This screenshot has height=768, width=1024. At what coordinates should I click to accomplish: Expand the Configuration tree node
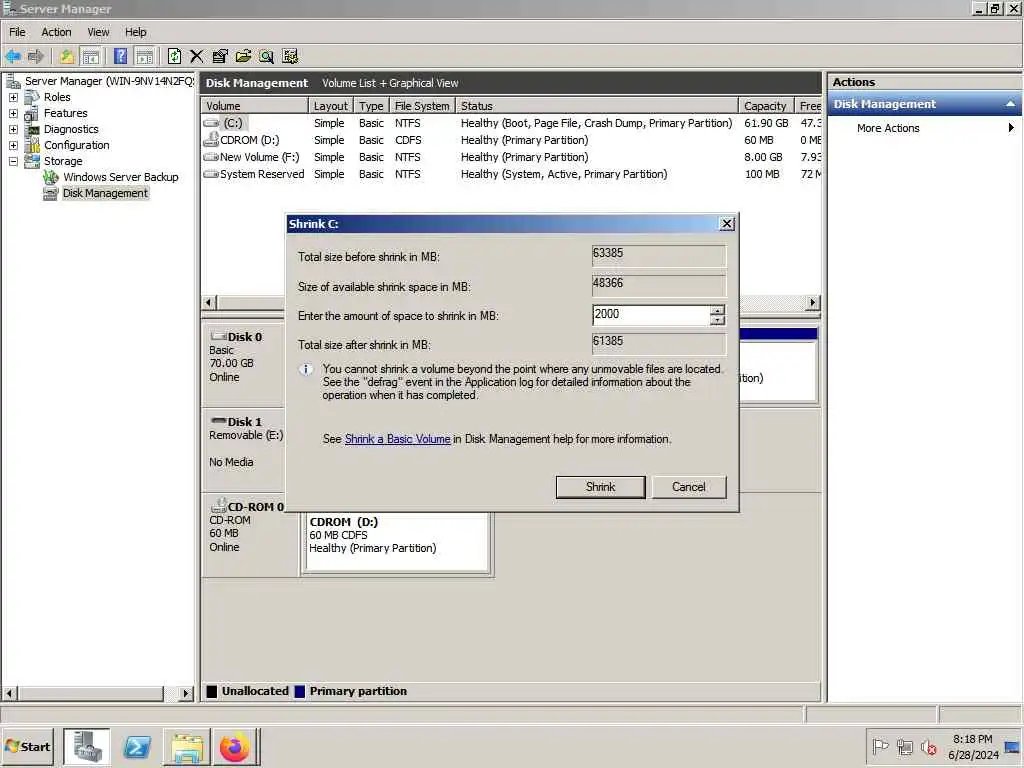(13, 146)
